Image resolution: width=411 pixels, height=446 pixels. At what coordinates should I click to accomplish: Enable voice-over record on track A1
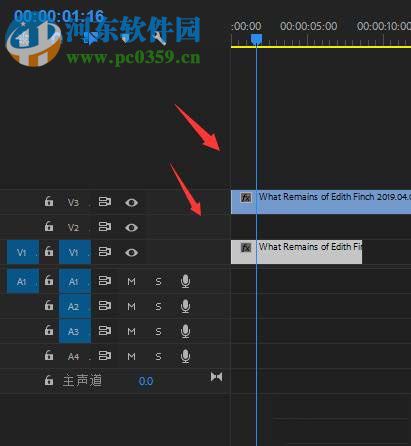coord(185,281)
